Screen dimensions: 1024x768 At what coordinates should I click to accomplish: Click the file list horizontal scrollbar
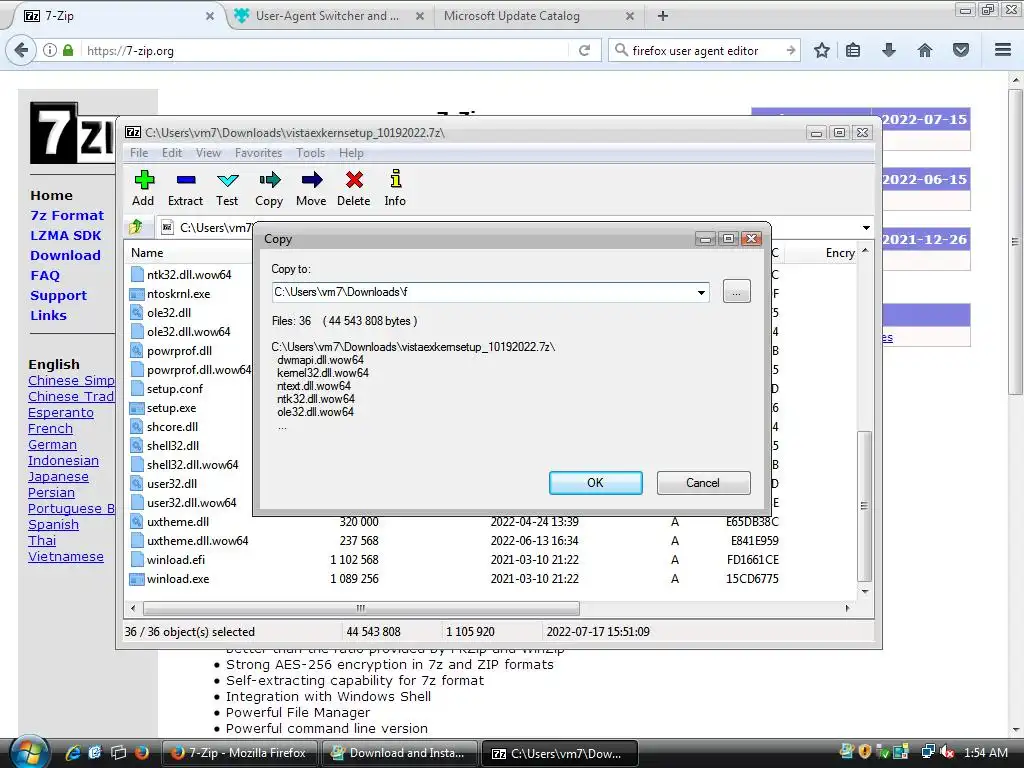361,608
